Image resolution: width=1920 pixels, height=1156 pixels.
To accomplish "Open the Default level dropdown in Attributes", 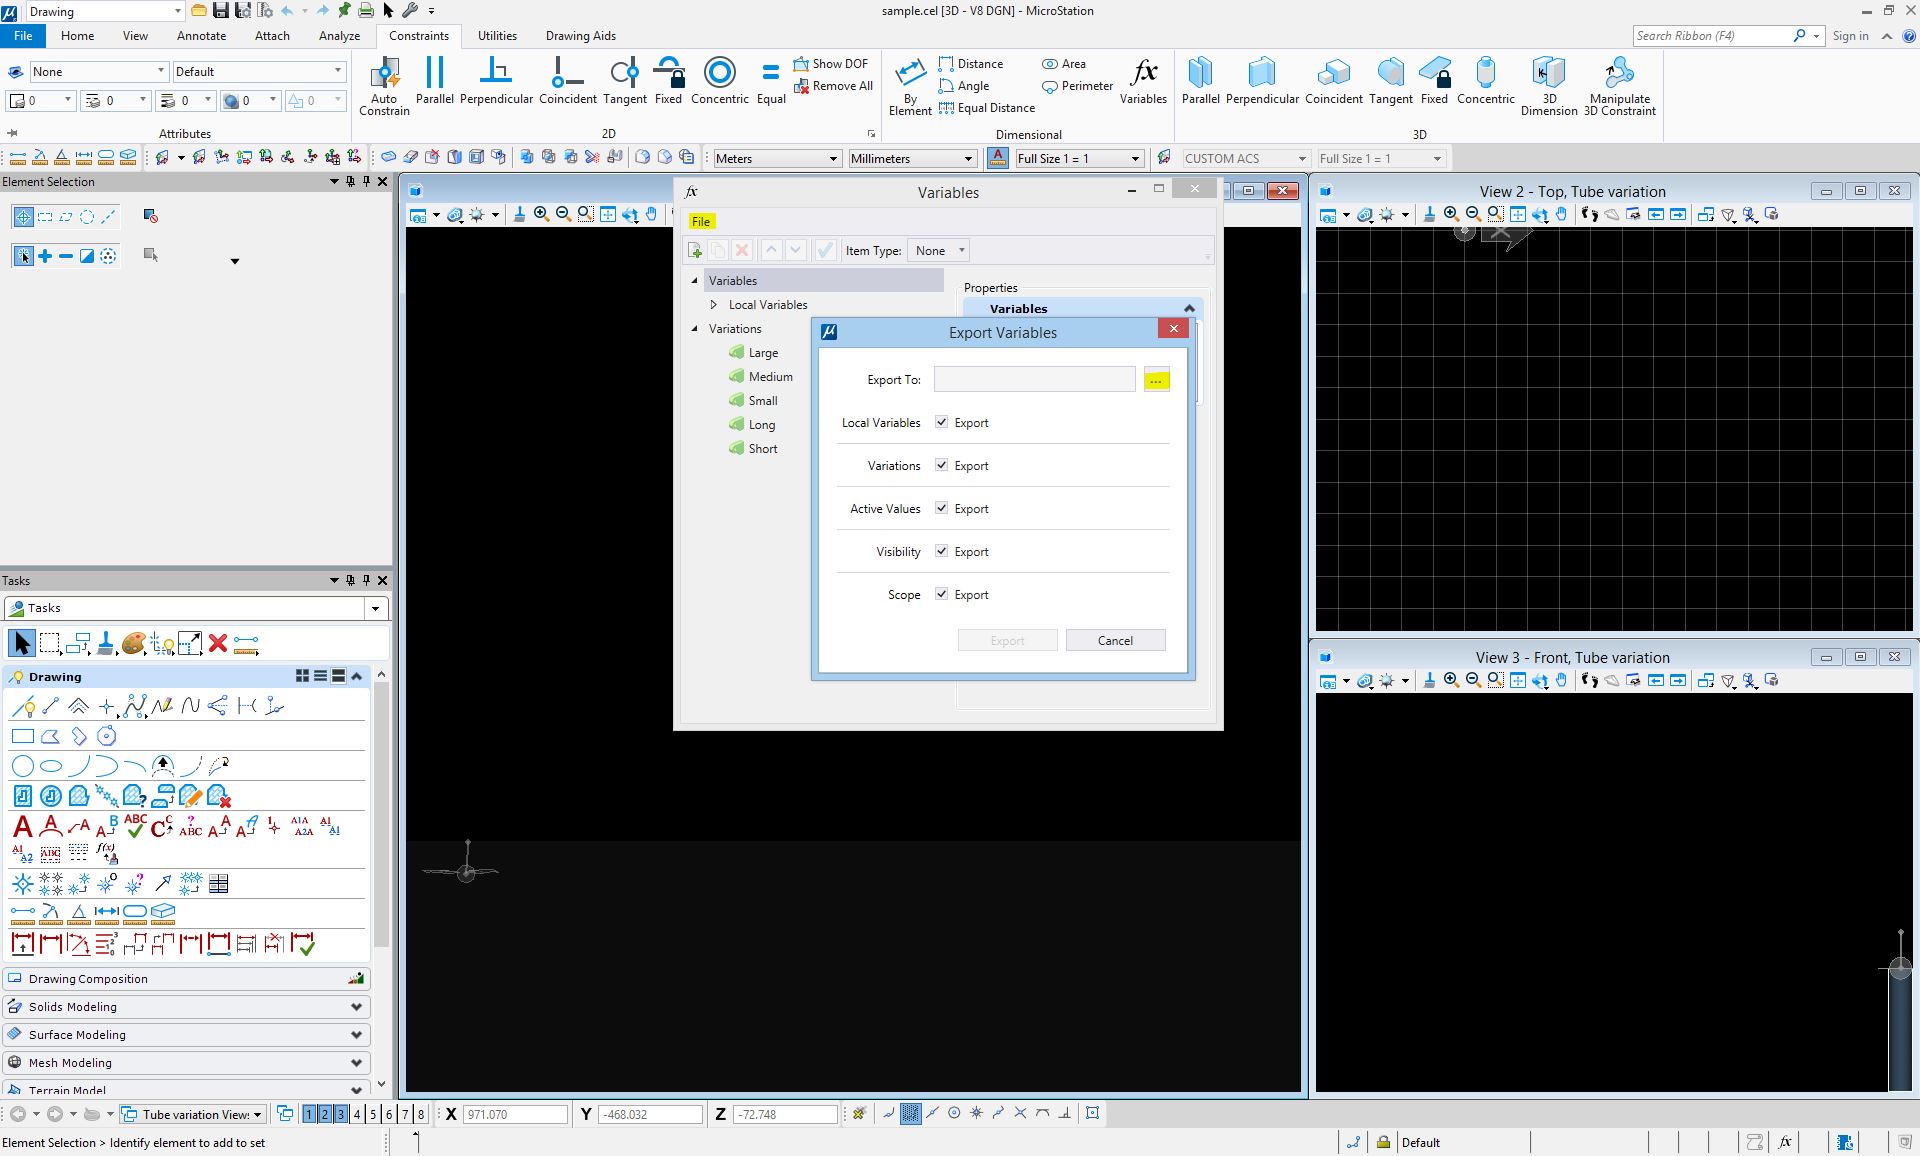I will pyautogui.click(x=259, y=72).
